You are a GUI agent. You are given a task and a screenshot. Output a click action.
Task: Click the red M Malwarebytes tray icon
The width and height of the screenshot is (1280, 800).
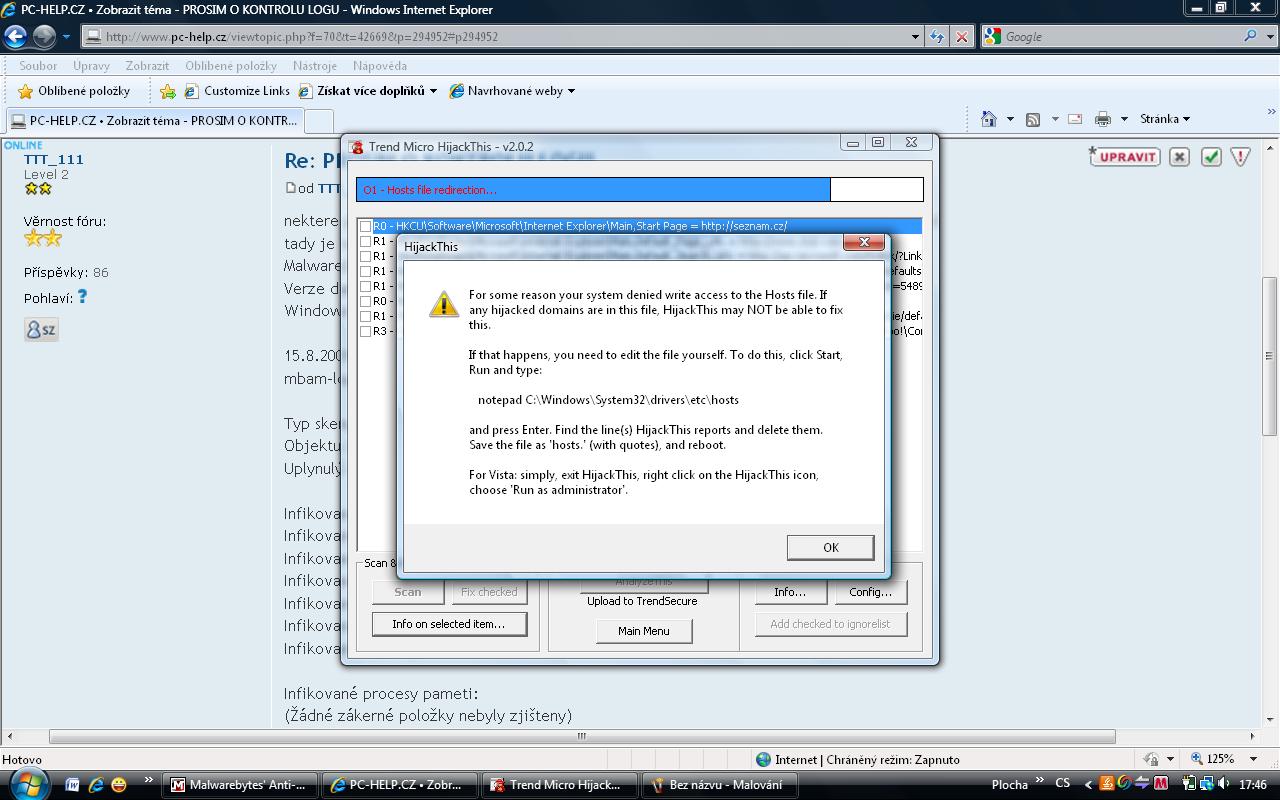(1161, 784)
